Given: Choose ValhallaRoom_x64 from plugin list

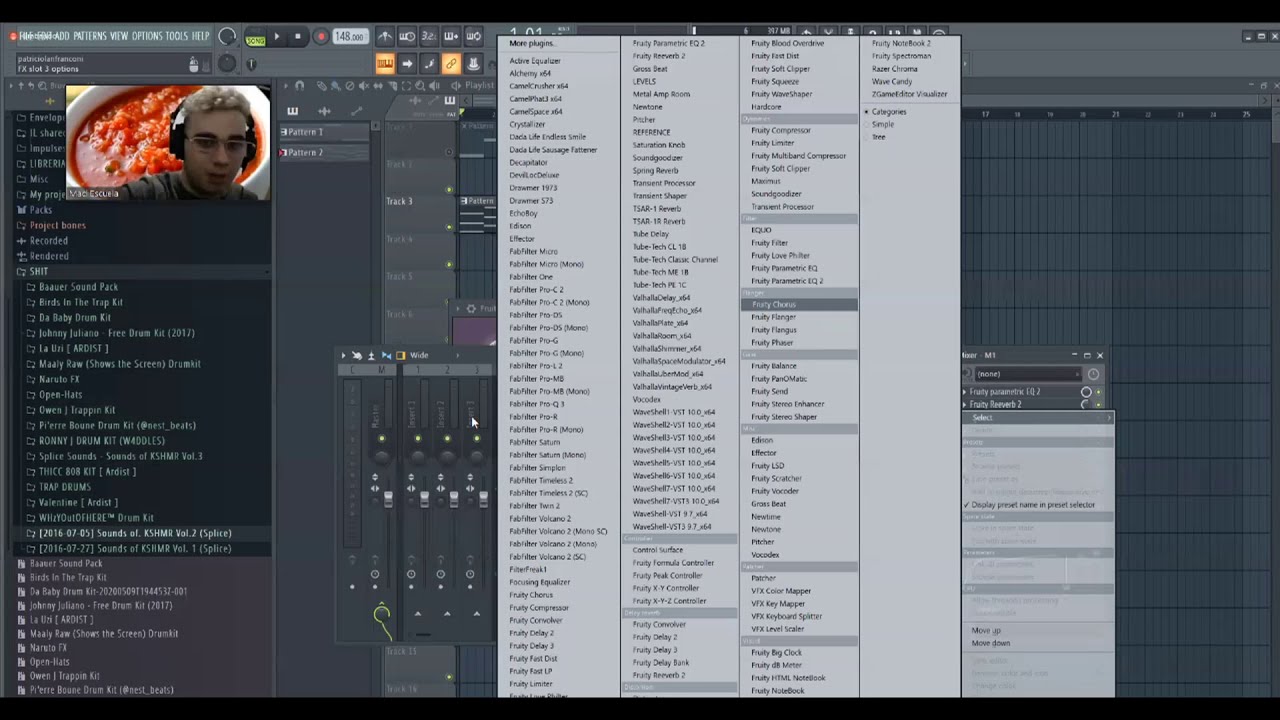Looking at the screenshot, I should coord(662,336).
